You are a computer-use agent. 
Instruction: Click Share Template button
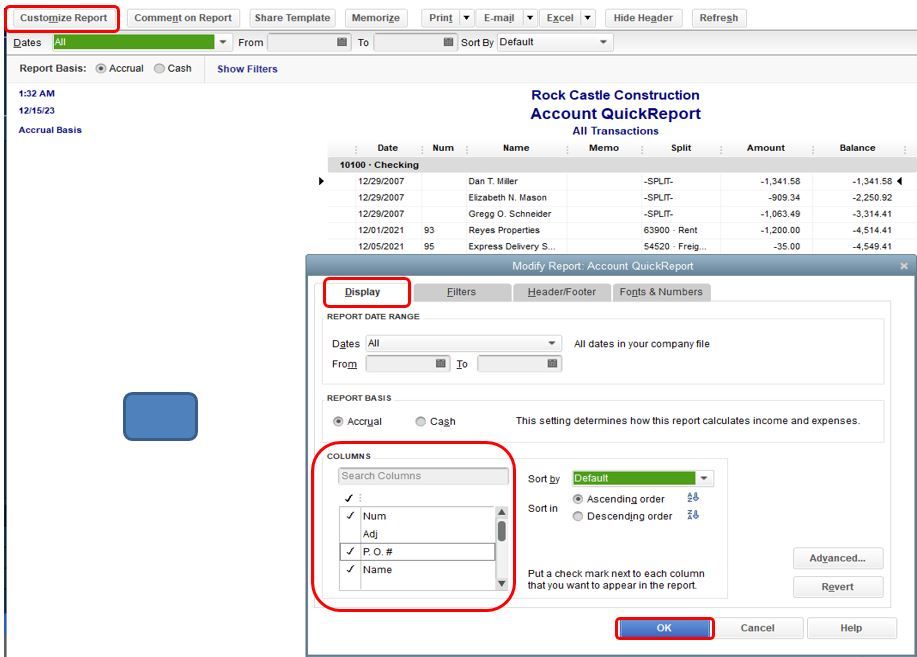click(292, 18)
